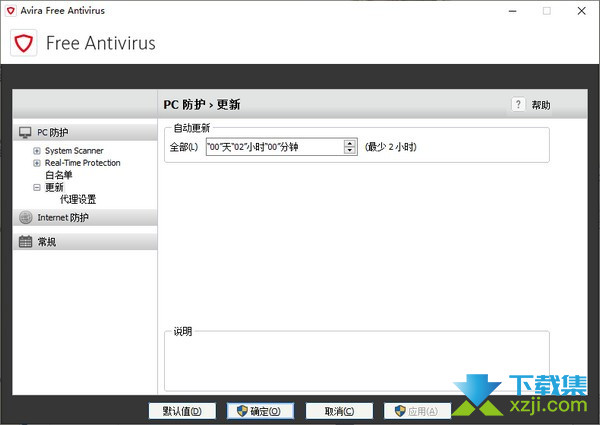Collapse the 更新 tree node

point(37,187)
